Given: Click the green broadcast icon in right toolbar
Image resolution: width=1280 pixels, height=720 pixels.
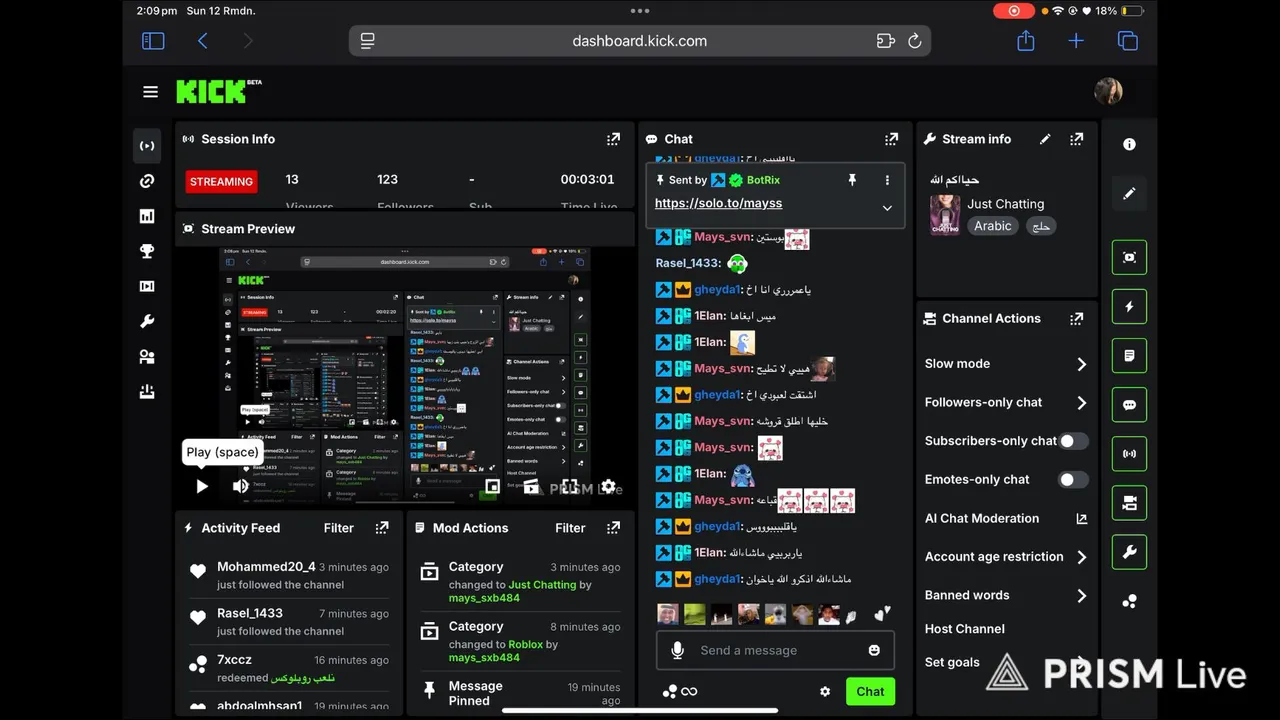Looking at the screenshot, I should (x=1129, y=454).
